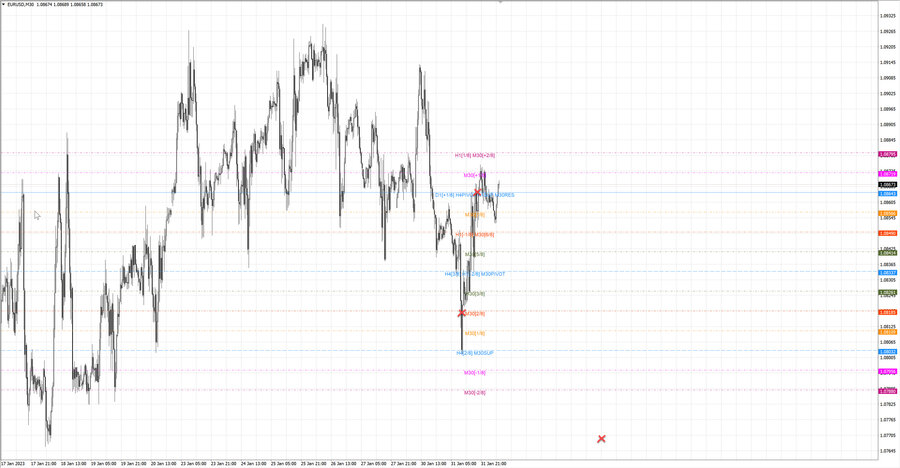Select the green M30[5/8] level label
Screen dimensions: 900x468
(x=475, y=254)
